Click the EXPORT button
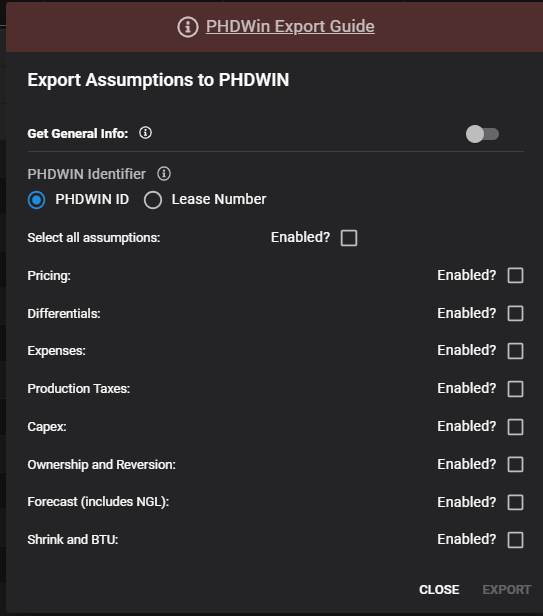Viewport: 543px width, 616px height. click(506, 590)
